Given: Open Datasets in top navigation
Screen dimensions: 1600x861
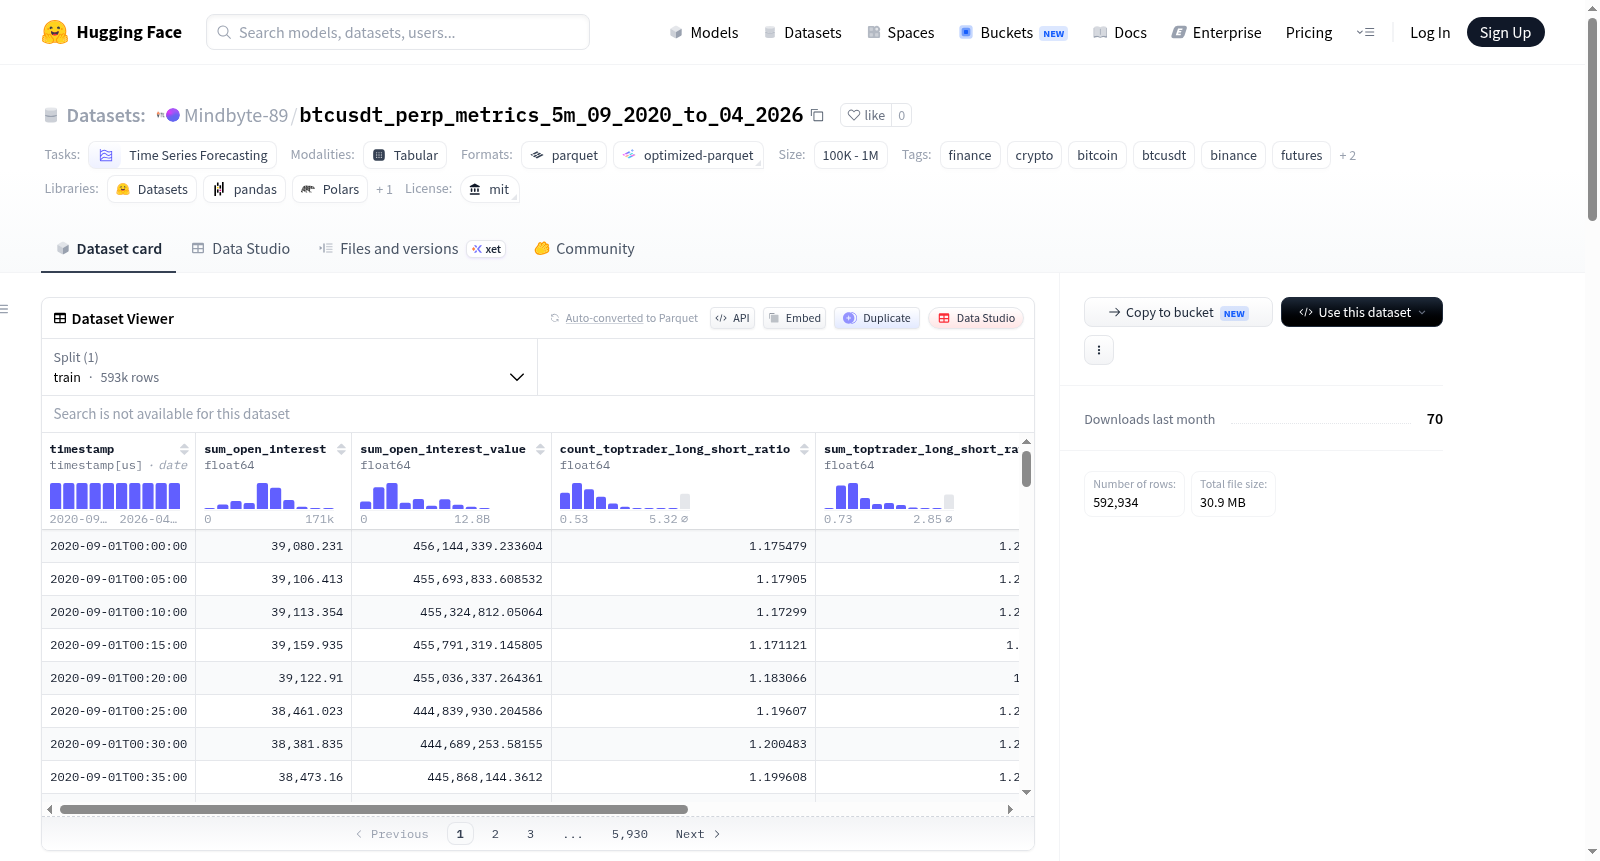Looking at the screenshot, I should coord(802,32).
